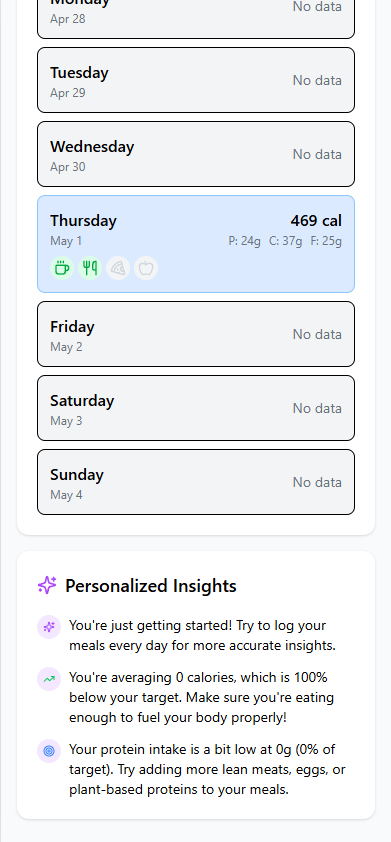Viewport: 391px width, 842px height.
Task: Click the sparkle icon beside Personalized Insights
Action: click(x=47, y=585)
